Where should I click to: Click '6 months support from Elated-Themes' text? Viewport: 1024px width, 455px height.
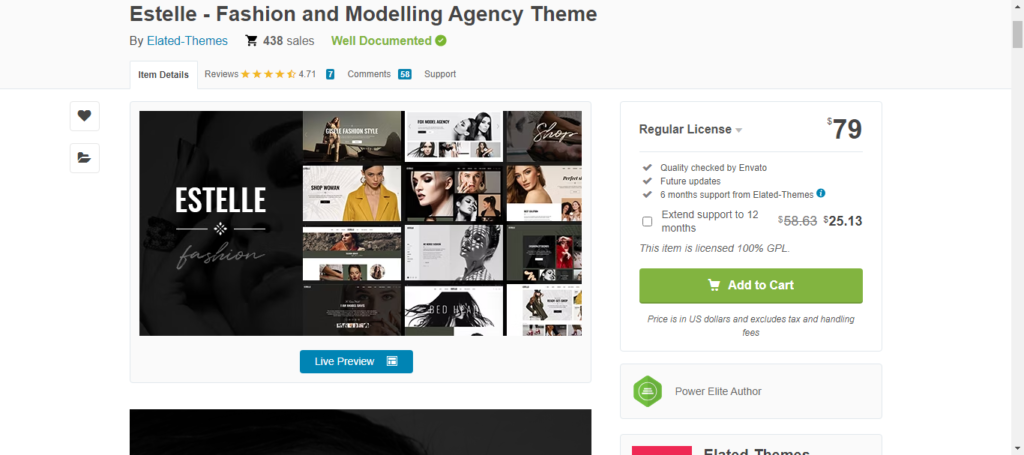(737, 195)
